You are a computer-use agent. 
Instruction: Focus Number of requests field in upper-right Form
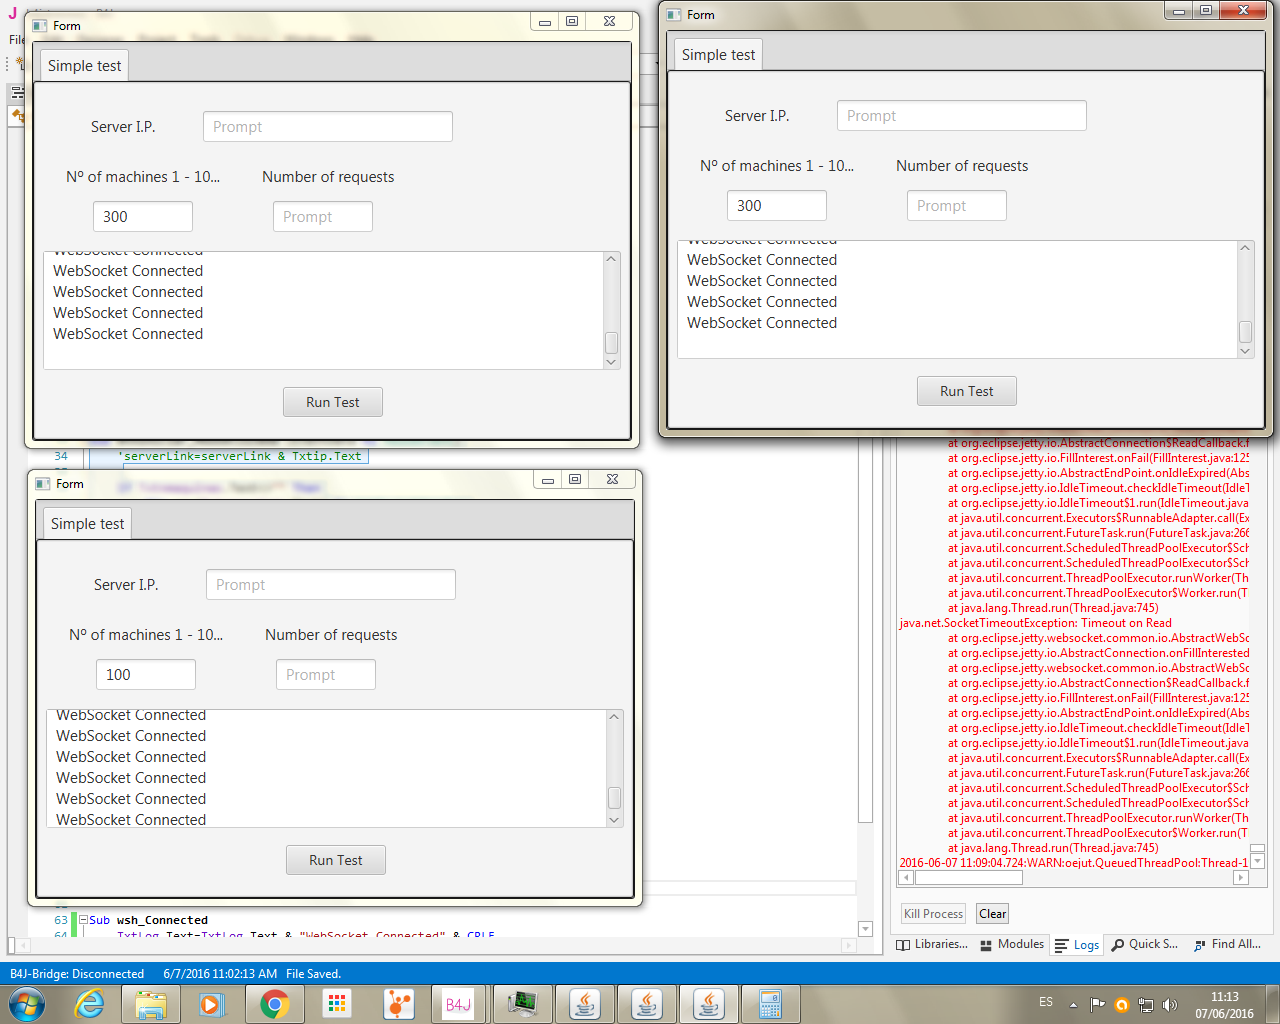point(957,206)
